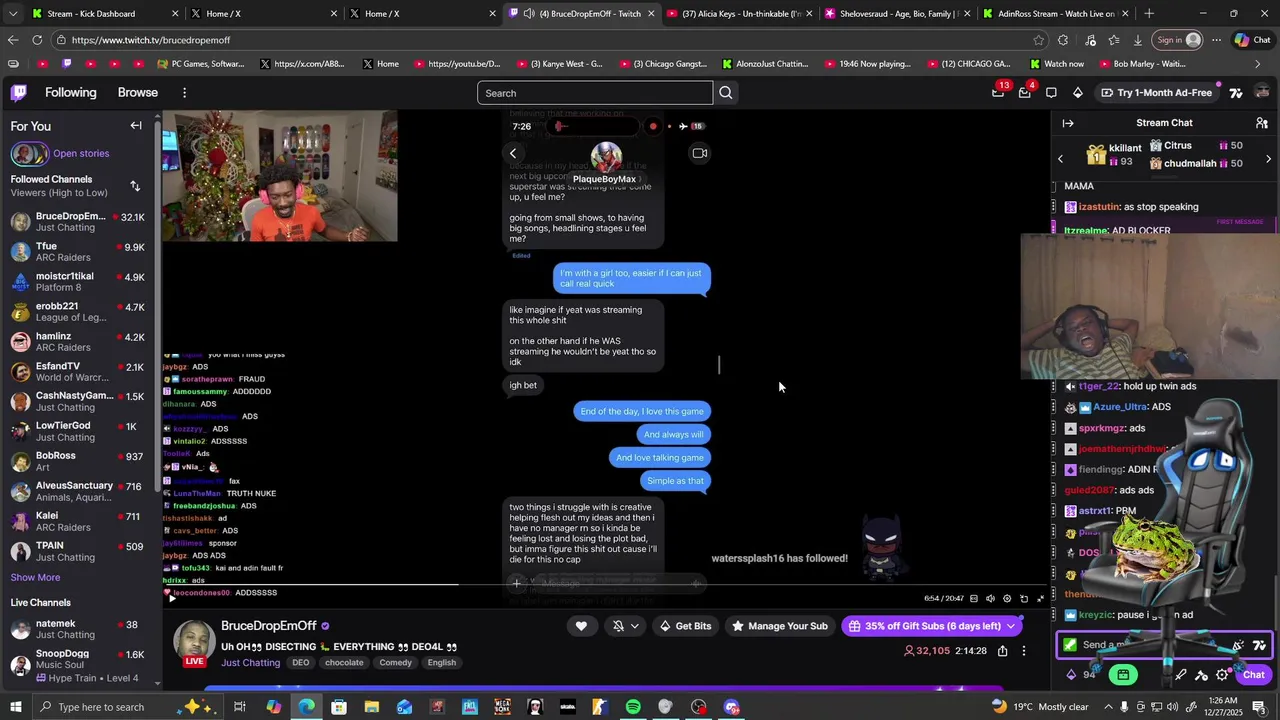1280x720 pixels.
Task: Open chat settings gear icon
Action: tap(1222, 675)
